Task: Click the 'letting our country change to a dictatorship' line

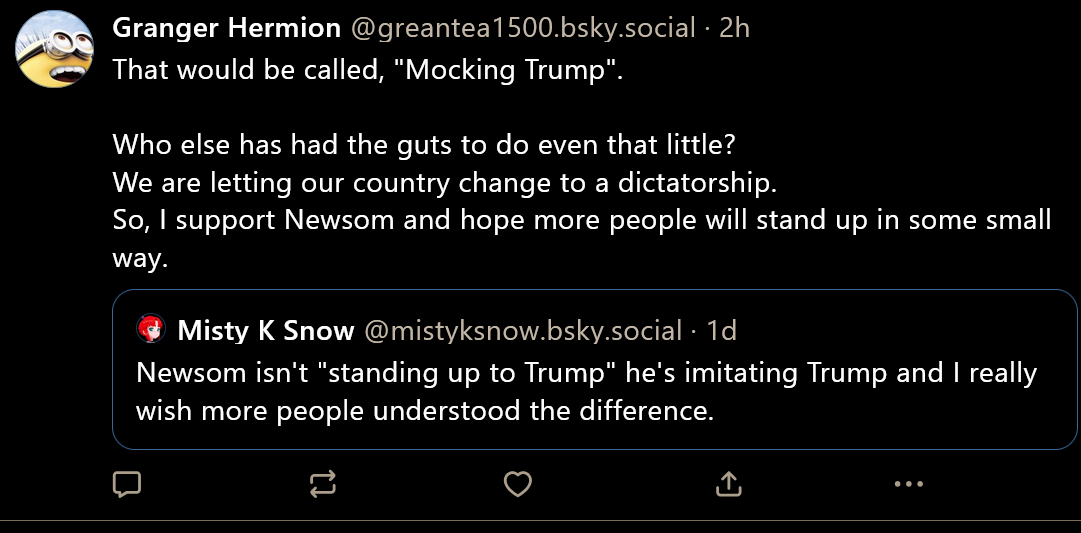Action: [444, 183]
